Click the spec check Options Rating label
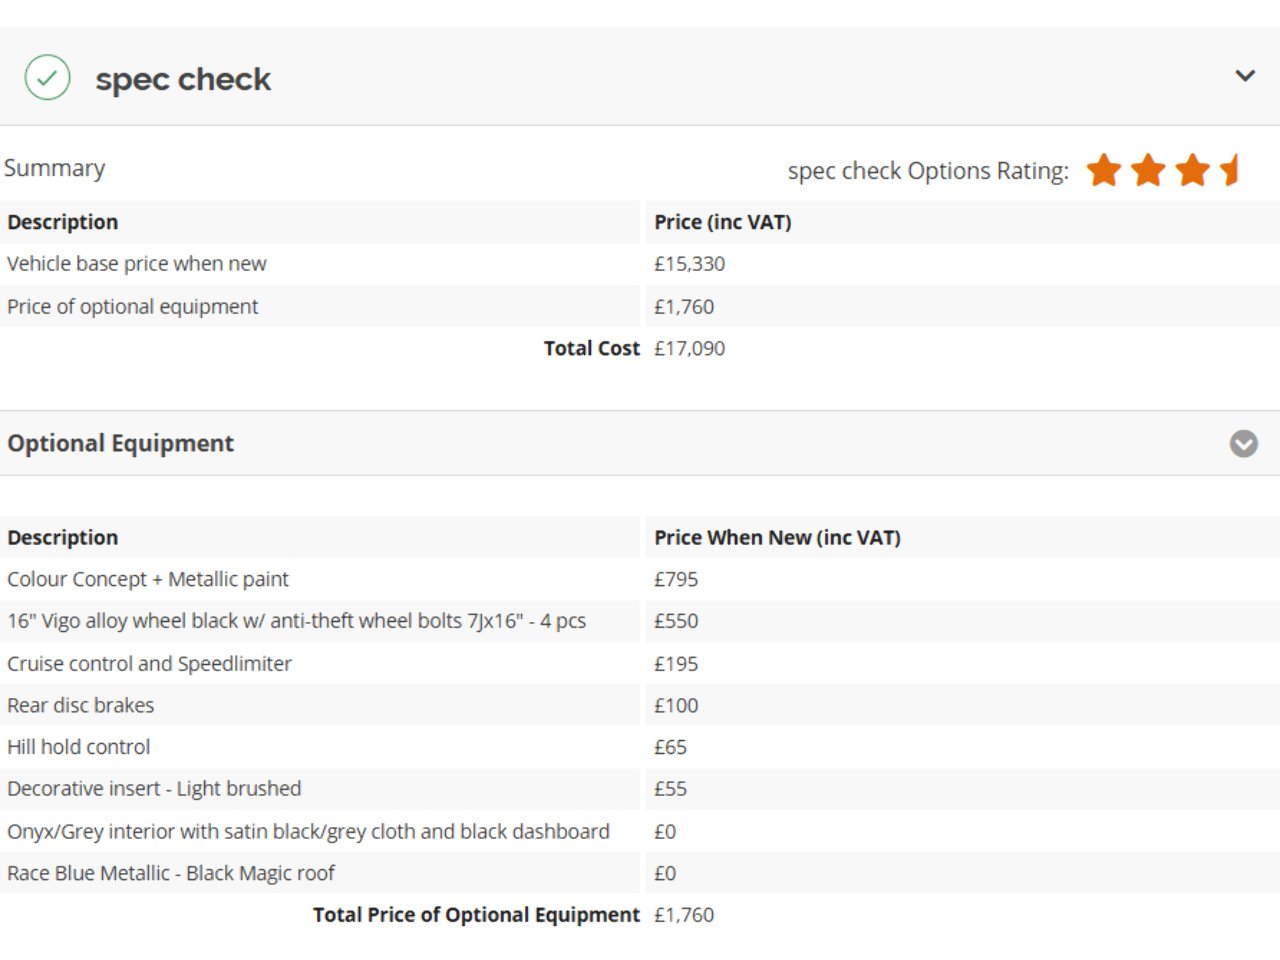 [x=927, y=171]
